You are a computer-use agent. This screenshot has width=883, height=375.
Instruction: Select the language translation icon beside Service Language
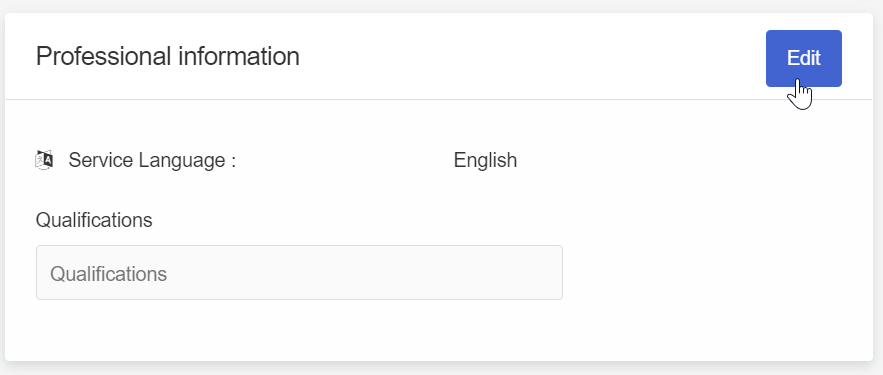coord(44,160)
